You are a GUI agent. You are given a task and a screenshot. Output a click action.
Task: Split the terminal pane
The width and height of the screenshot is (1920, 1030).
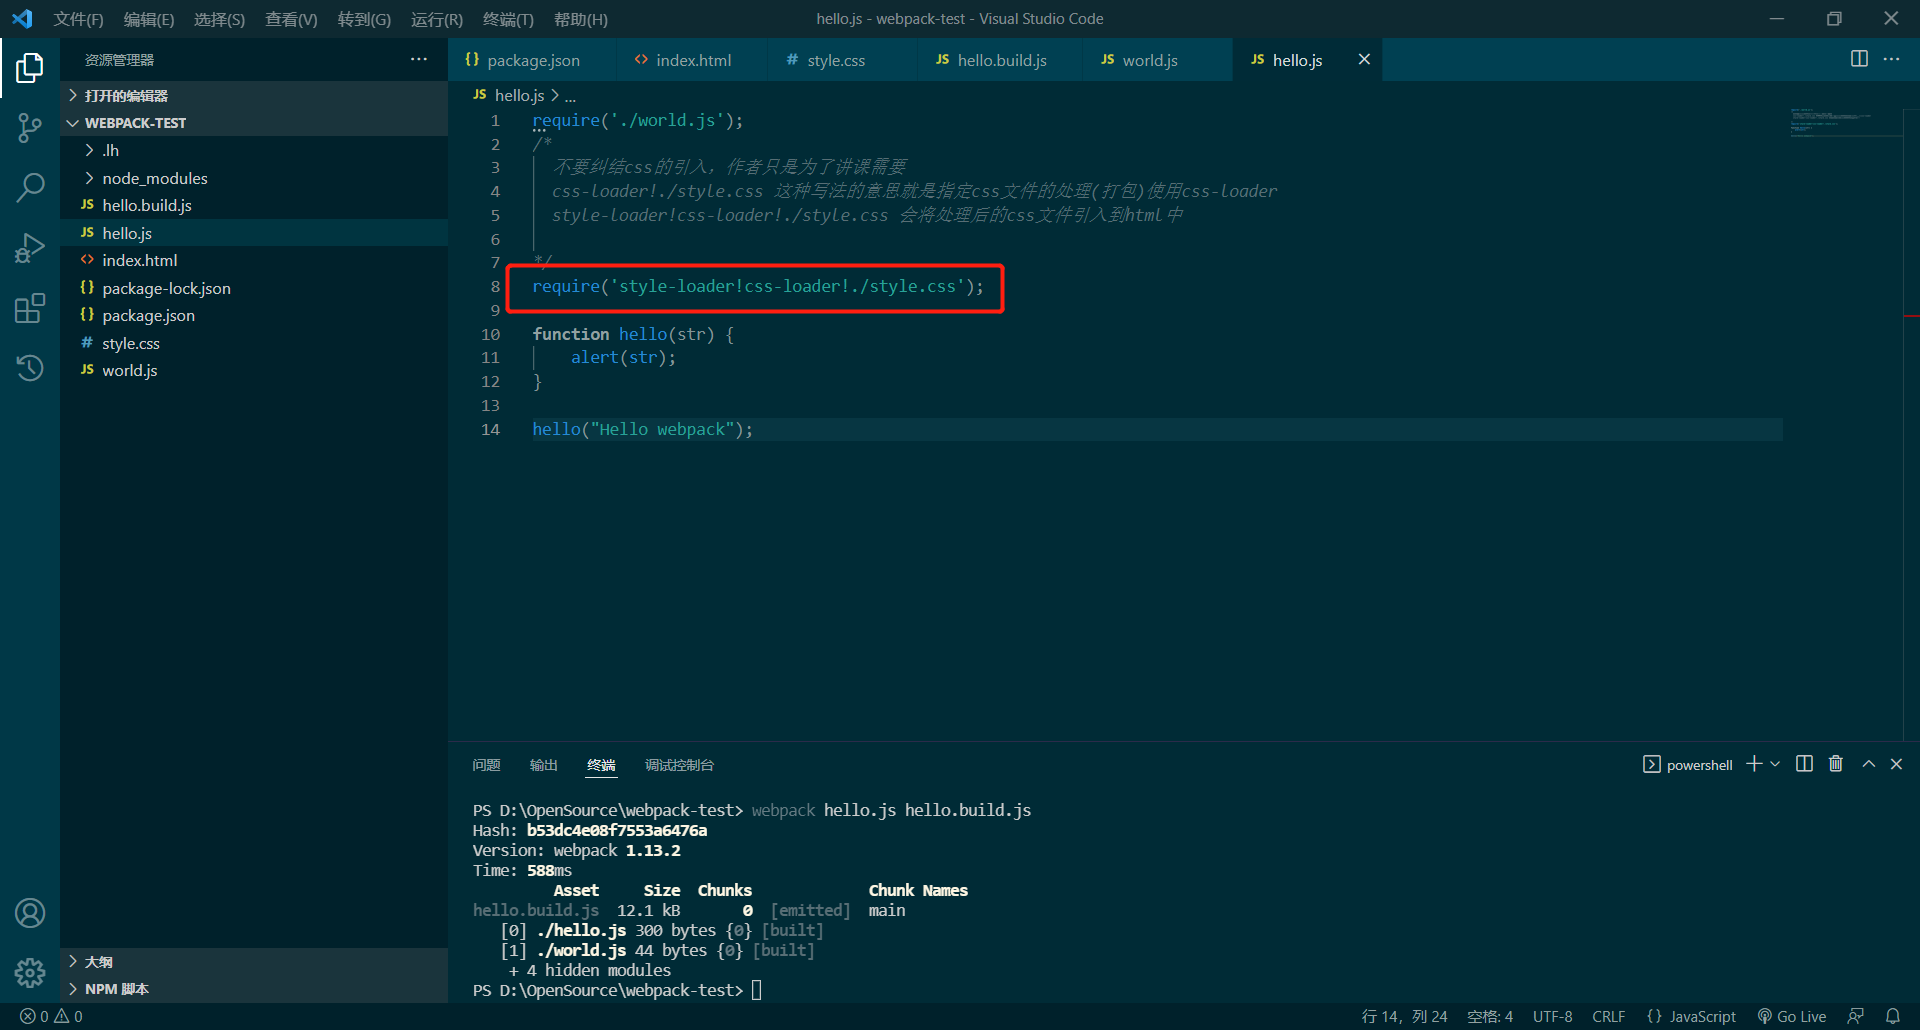[x=1804, y=764]
